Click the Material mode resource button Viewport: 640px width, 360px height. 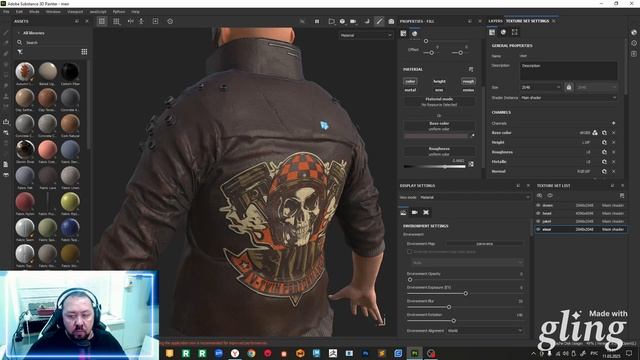point(439,102)
